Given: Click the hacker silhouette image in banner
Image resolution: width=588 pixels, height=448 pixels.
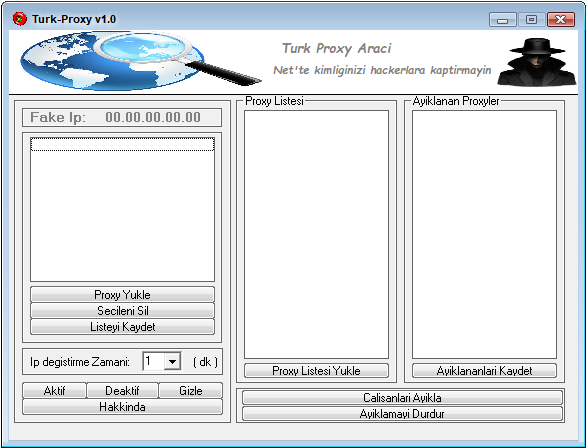Looking at the screenshot, I should click(x=537, y=61).
